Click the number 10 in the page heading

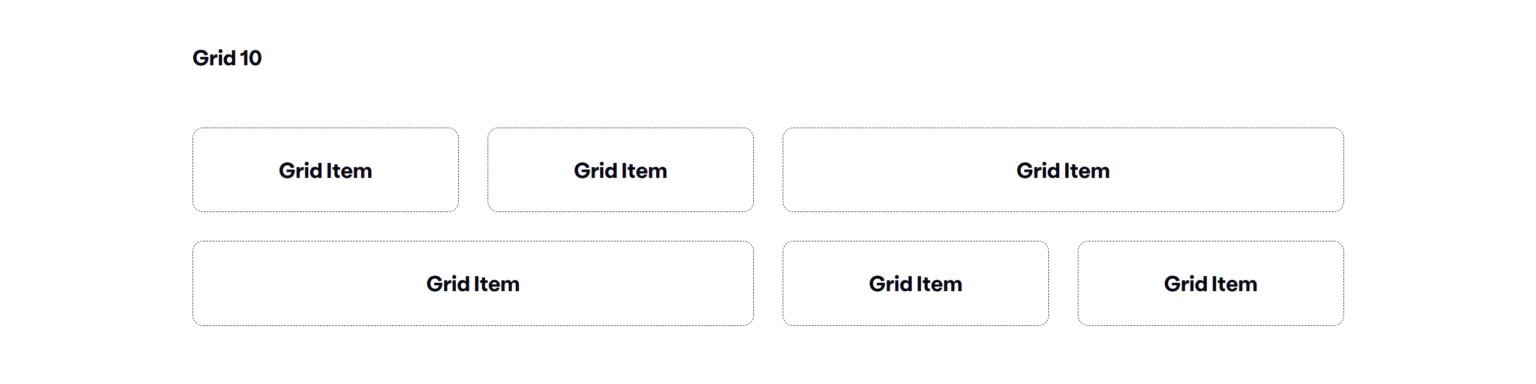tap(251, 58)
